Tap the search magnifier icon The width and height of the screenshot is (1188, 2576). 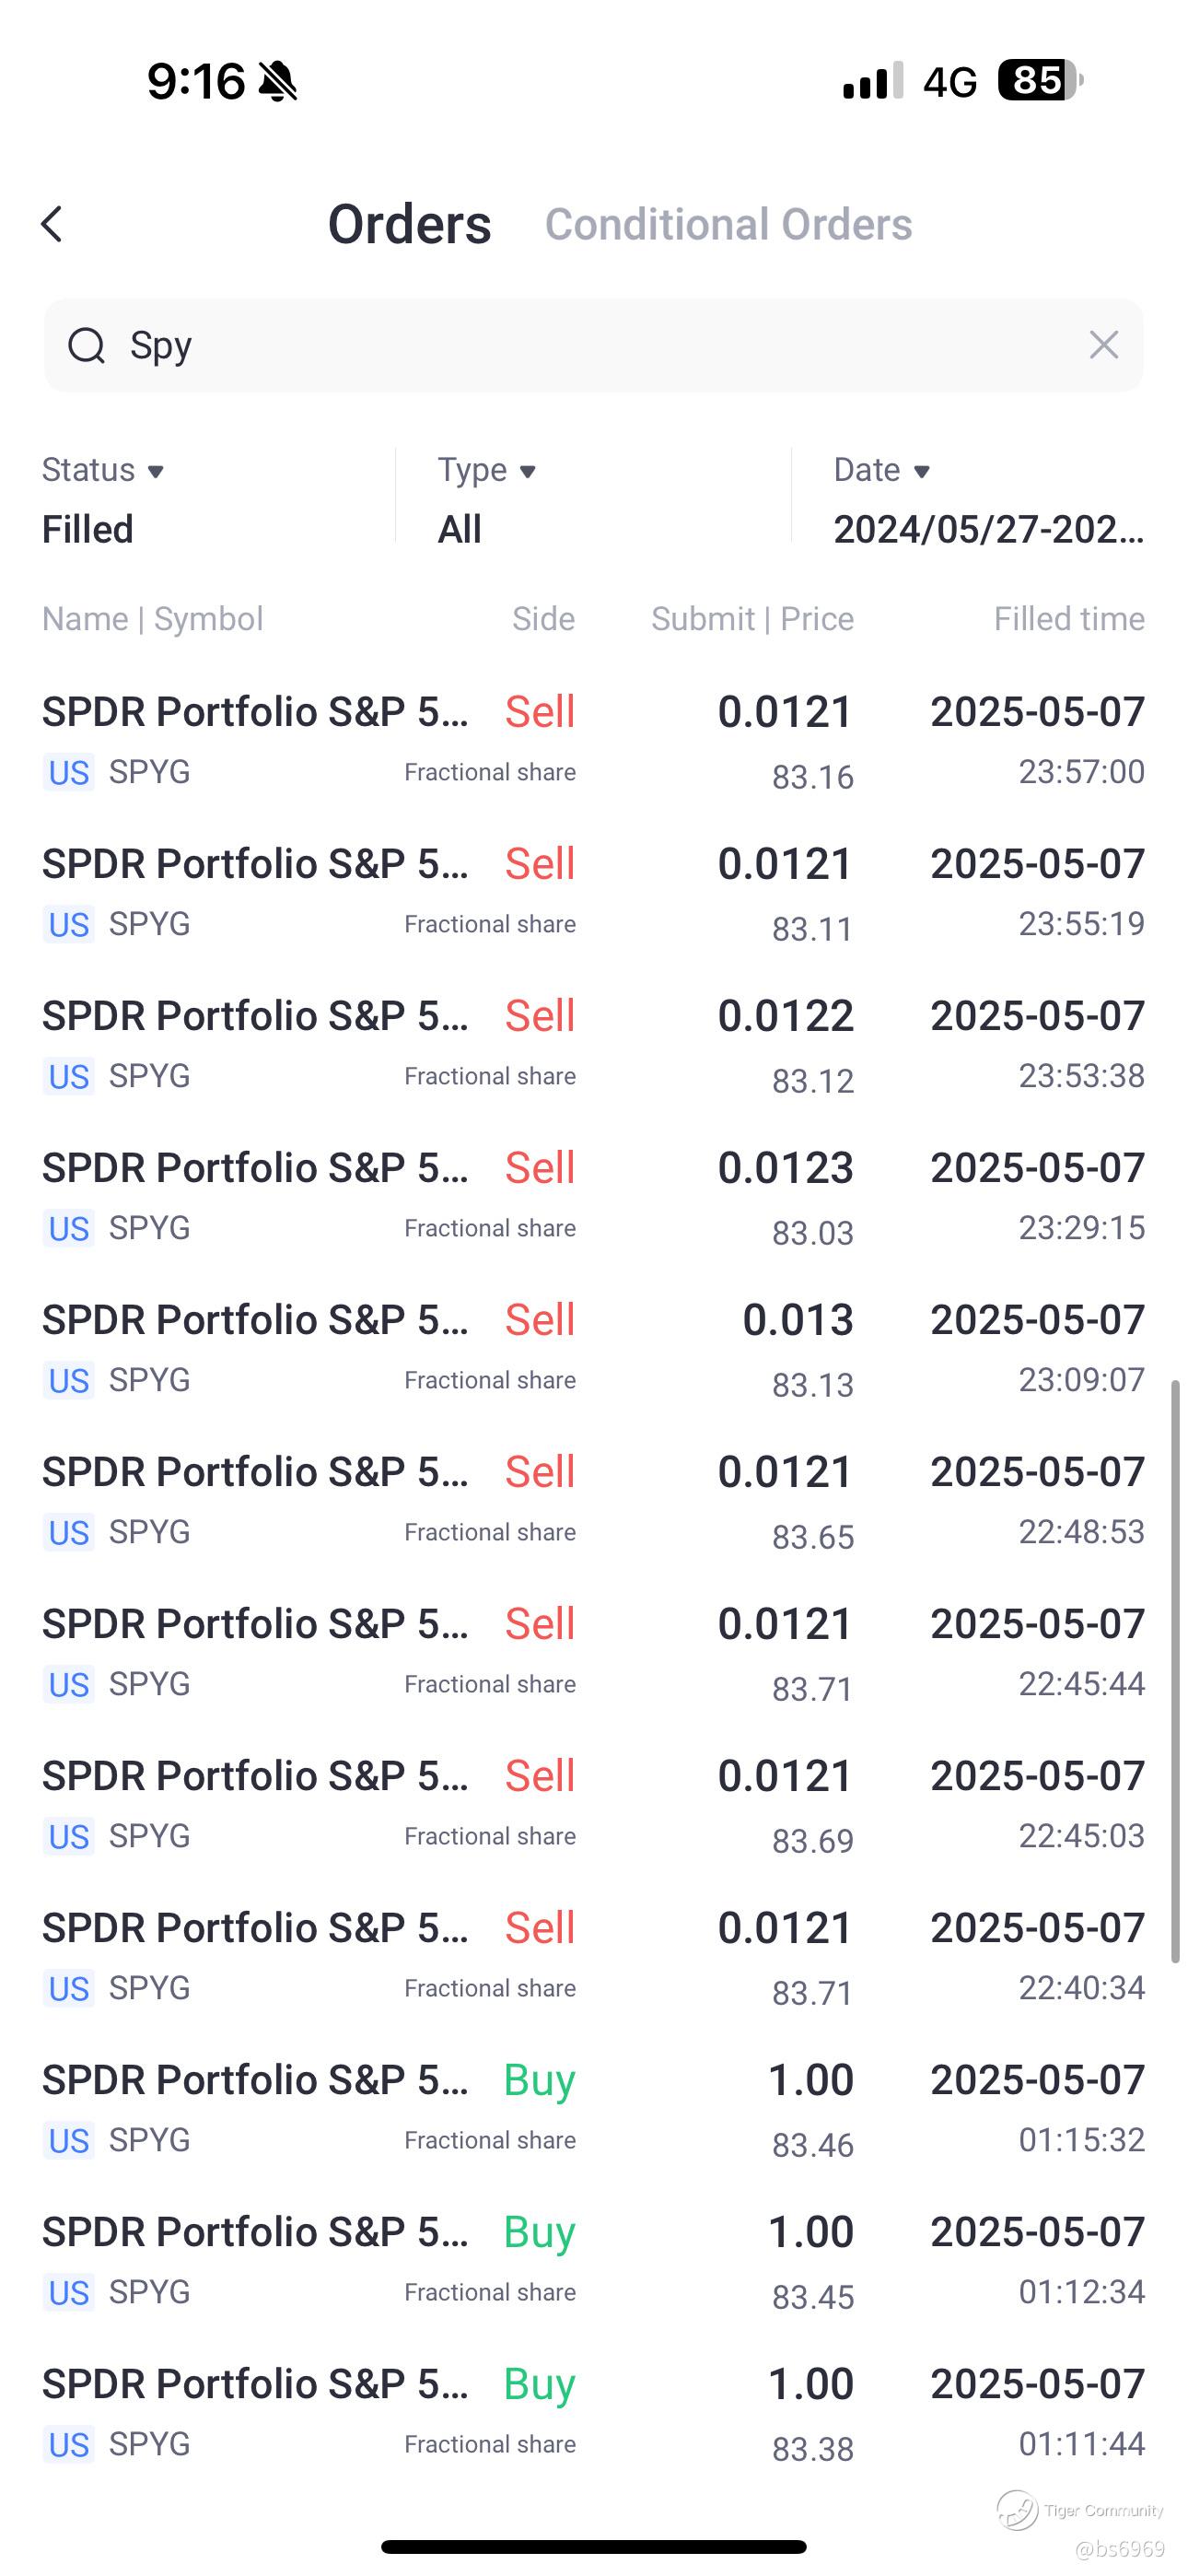(x=86, y=346)
